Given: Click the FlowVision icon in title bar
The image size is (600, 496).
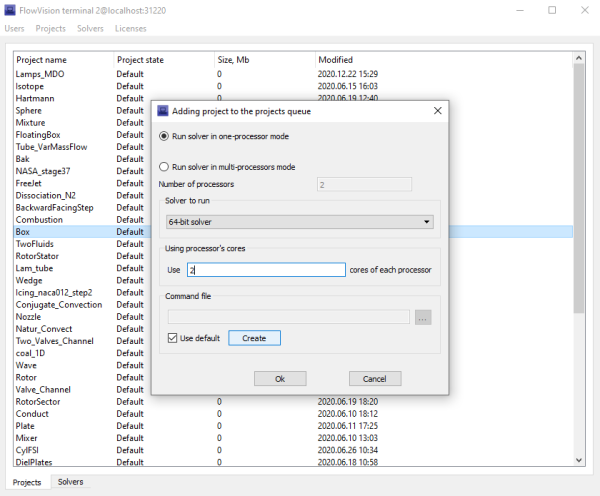Looking at the screenshot, I should (10, 10).
